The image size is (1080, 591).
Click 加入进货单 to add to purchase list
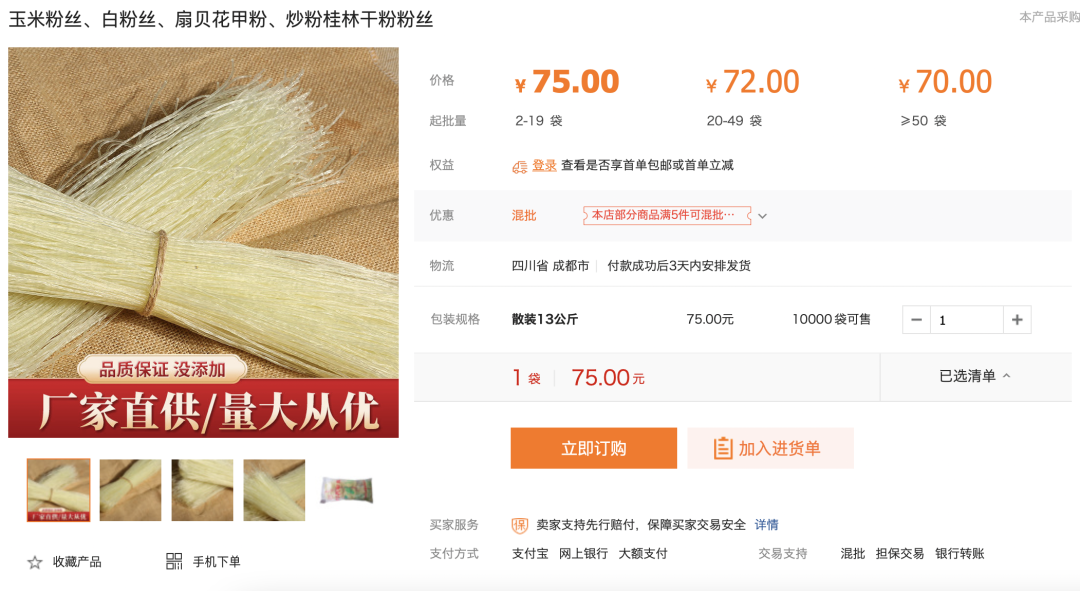pyautogui.click(x=771, y=448)
